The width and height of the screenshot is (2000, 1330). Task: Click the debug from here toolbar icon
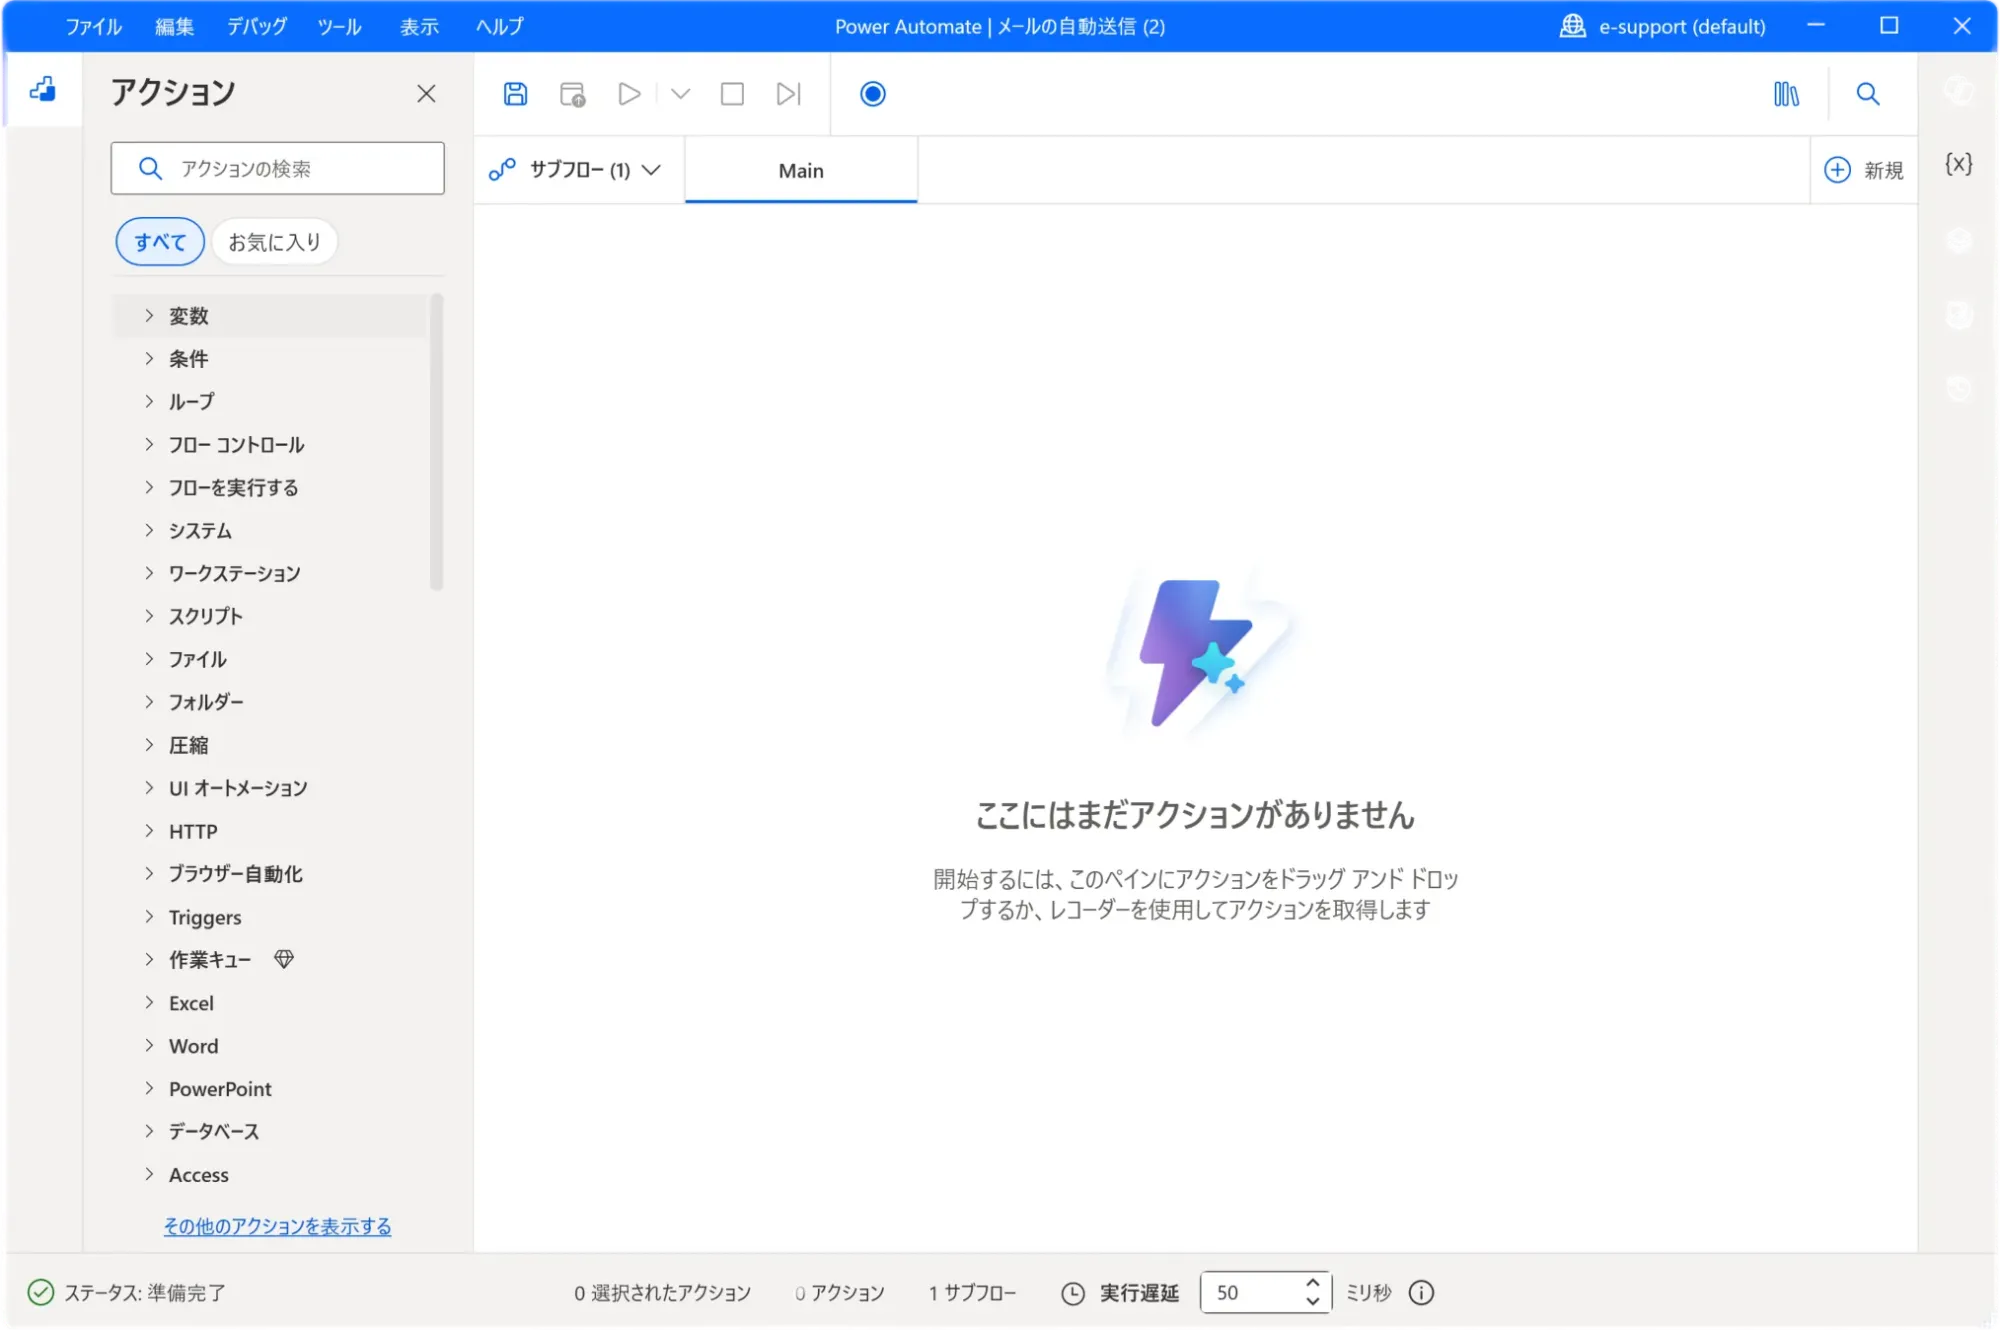(572, 94)
